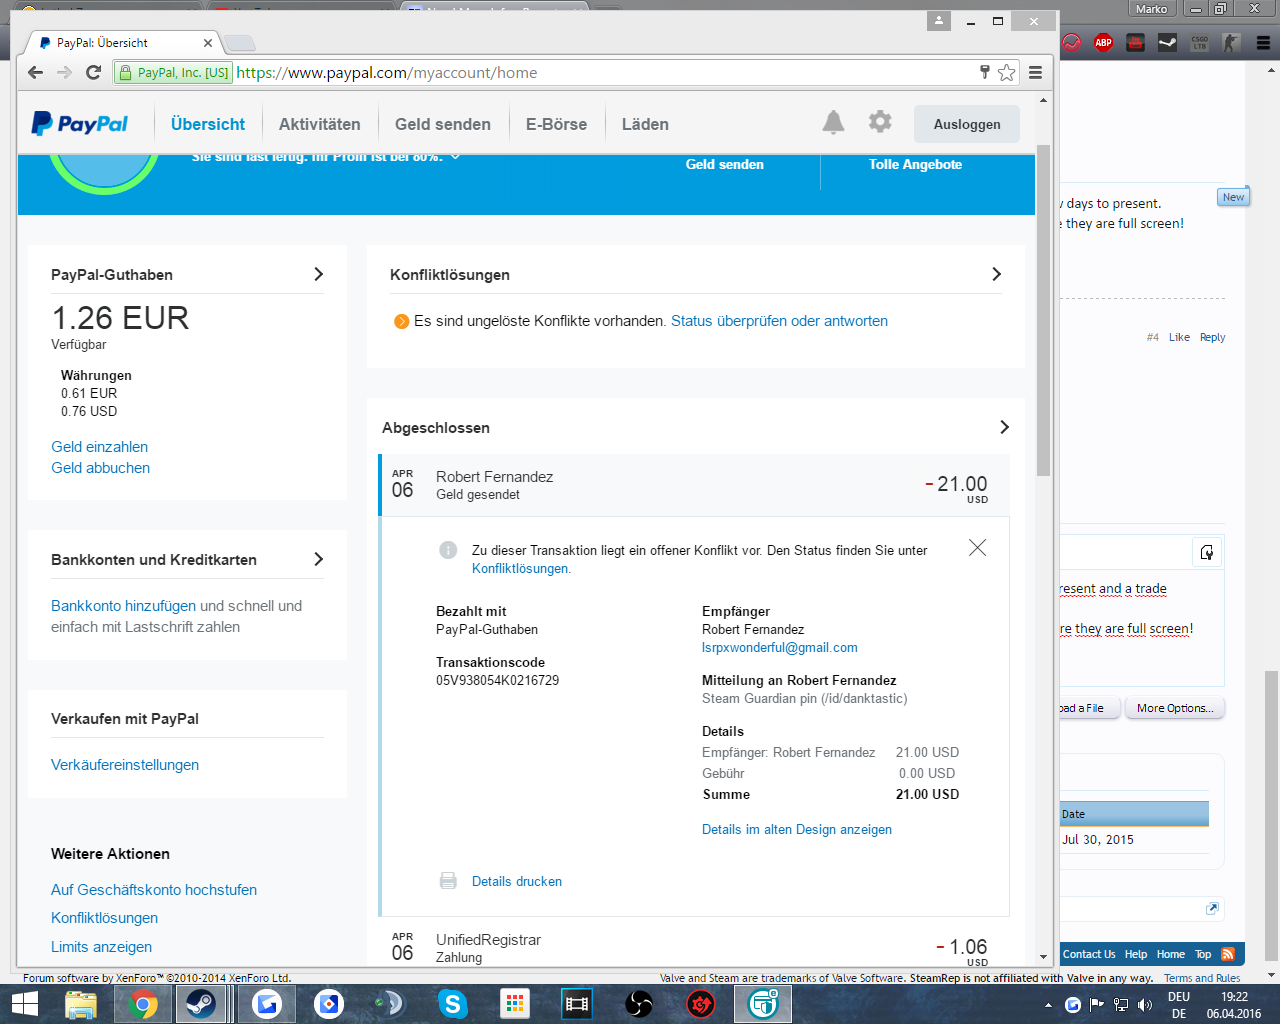Expand the PayPal-Guthaben section arrow
This screenshot has height=1024, width=1280.
(318, 274)
